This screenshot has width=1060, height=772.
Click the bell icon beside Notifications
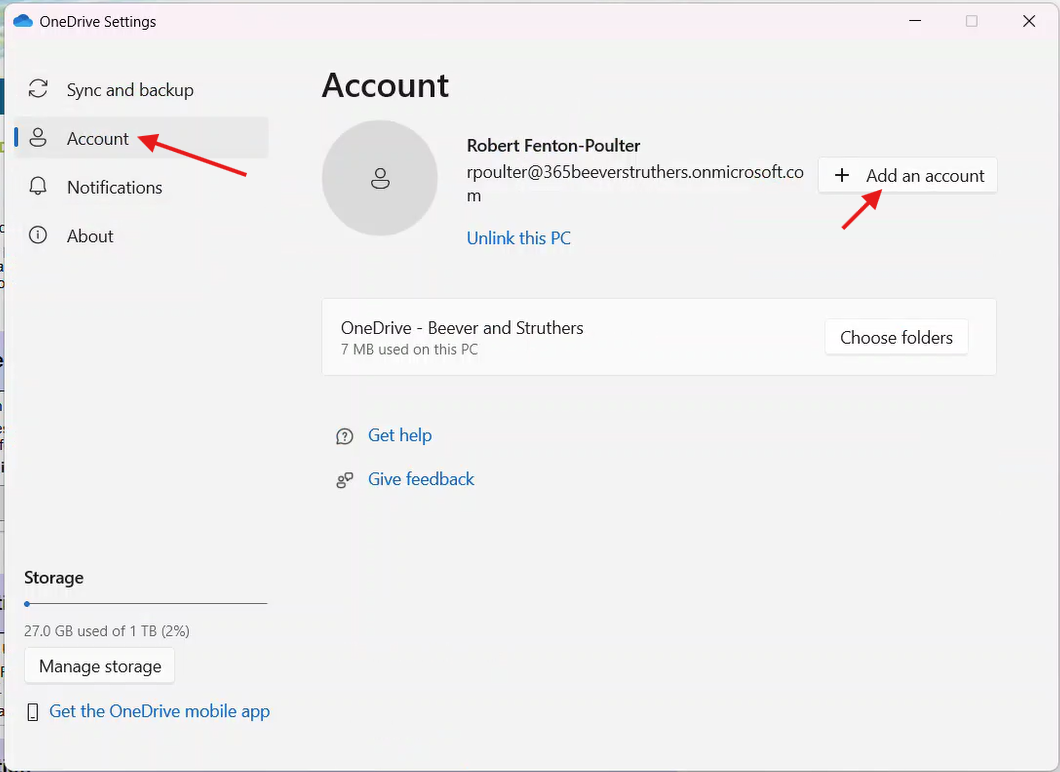(38, 187)
